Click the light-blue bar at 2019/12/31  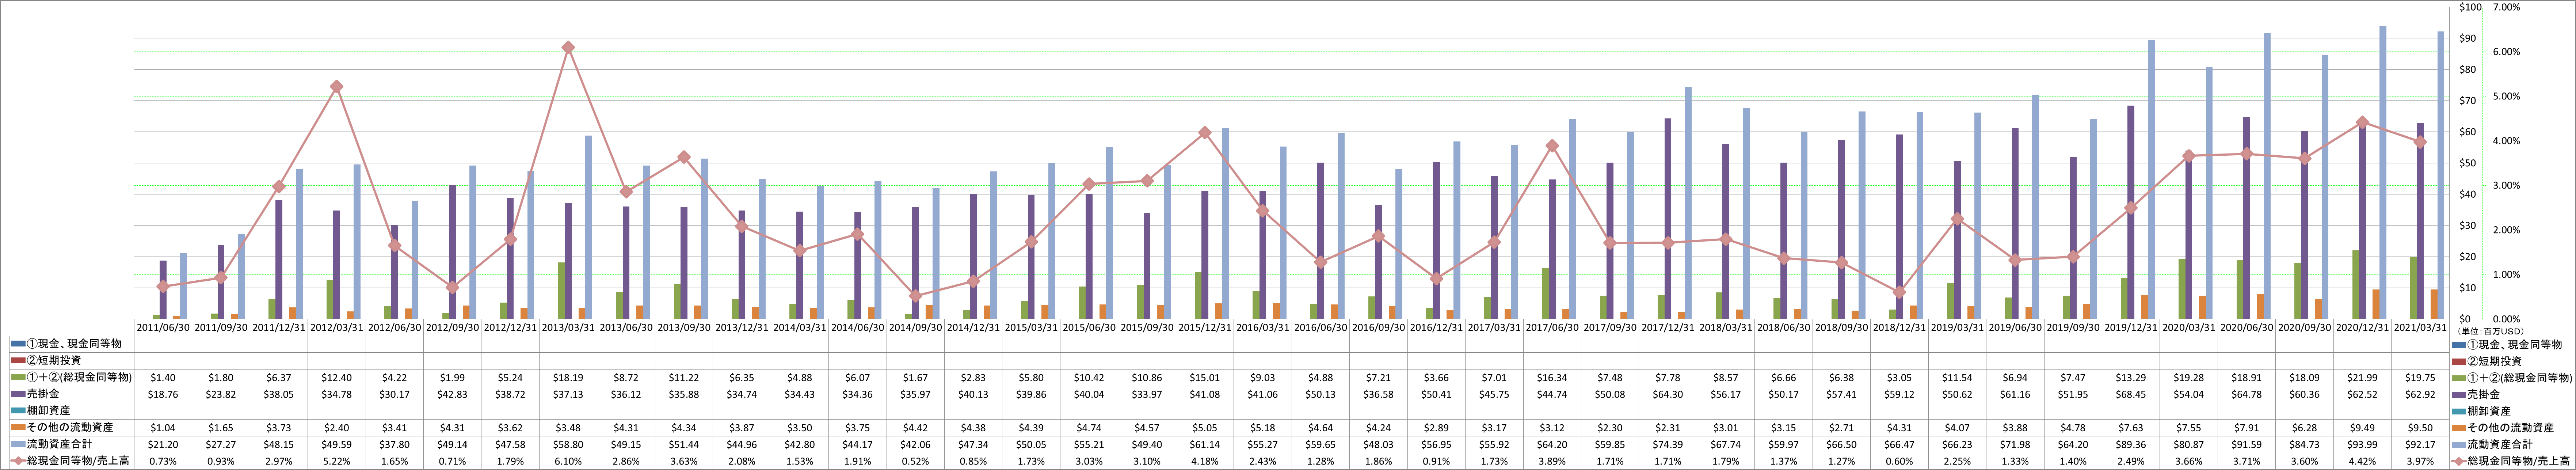[x=2152, y=180]
